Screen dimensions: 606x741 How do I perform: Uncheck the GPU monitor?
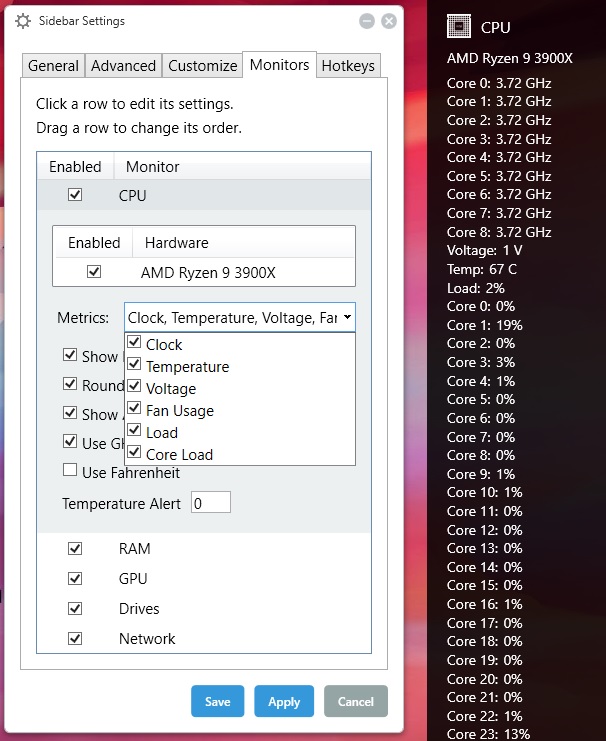point(75,578)
